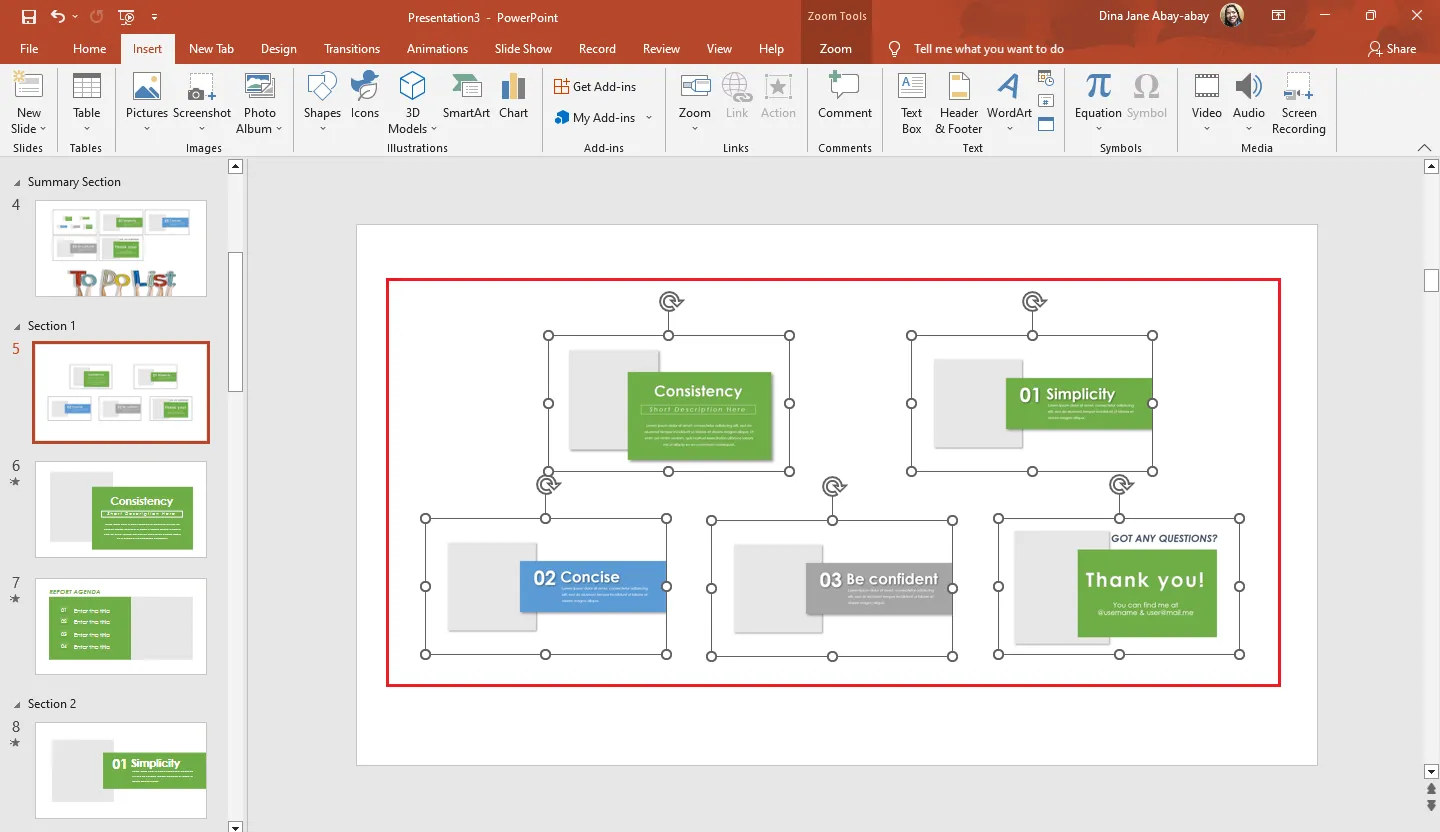Click the Save icon in Quick Access Toolbar
1440x832 pixels.
[29, 17]
